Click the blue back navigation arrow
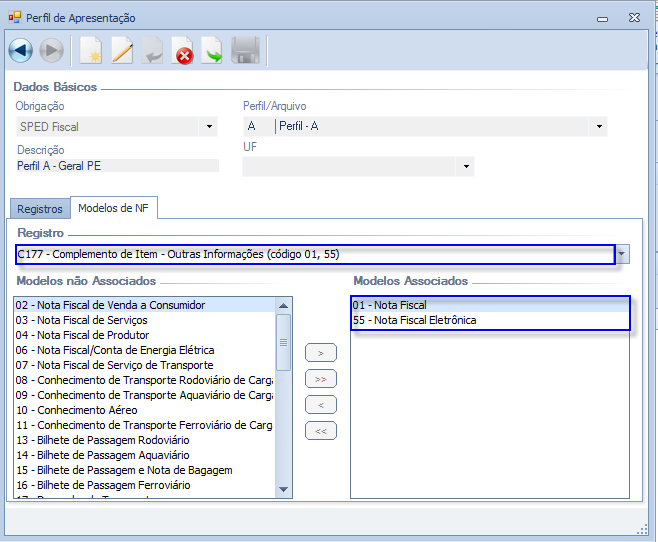The image size is (658, 542). [x=21, y=51]
